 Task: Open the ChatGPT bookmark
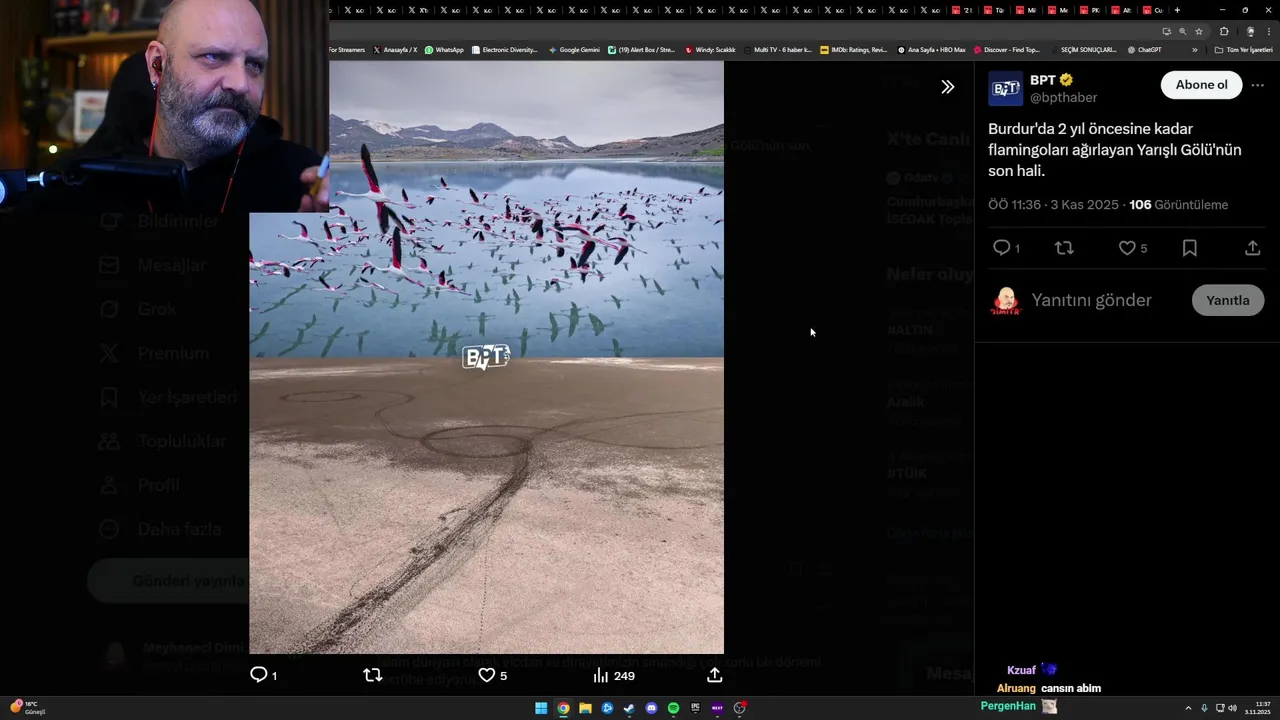pyautogui.click(x=1144, y=50)
